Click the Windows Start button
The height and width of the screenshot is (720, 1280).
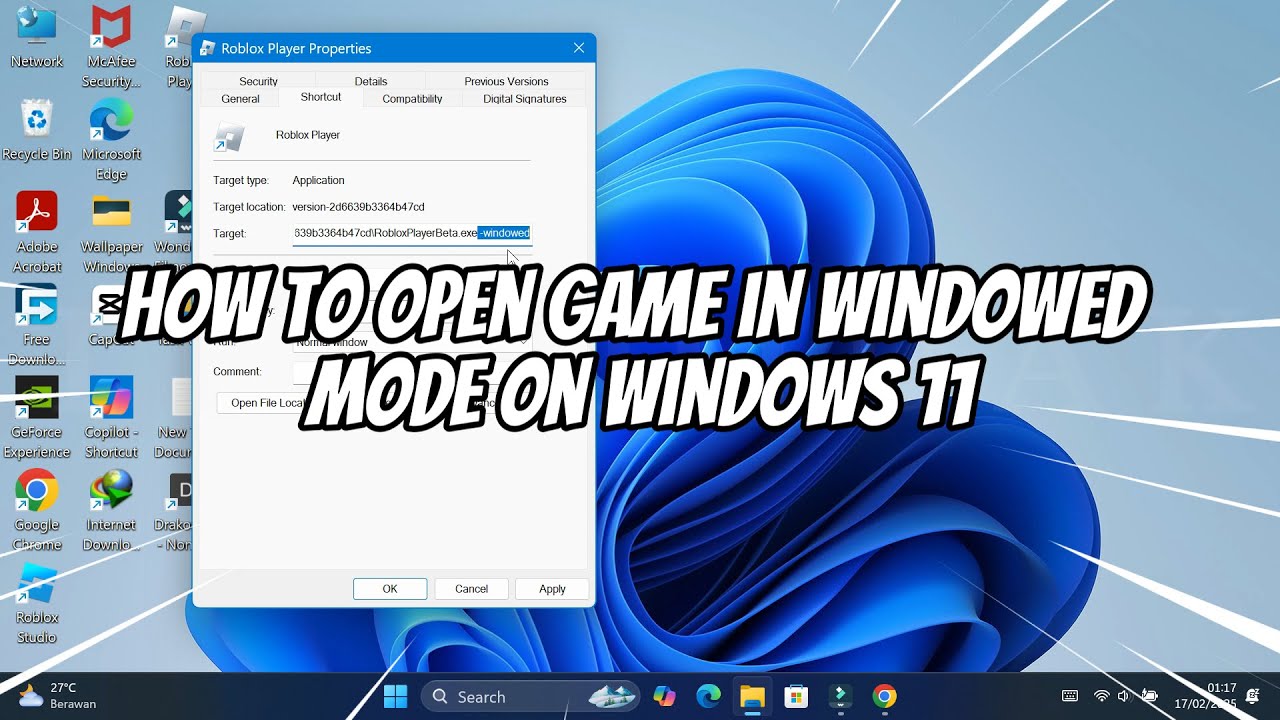point(396,696)
